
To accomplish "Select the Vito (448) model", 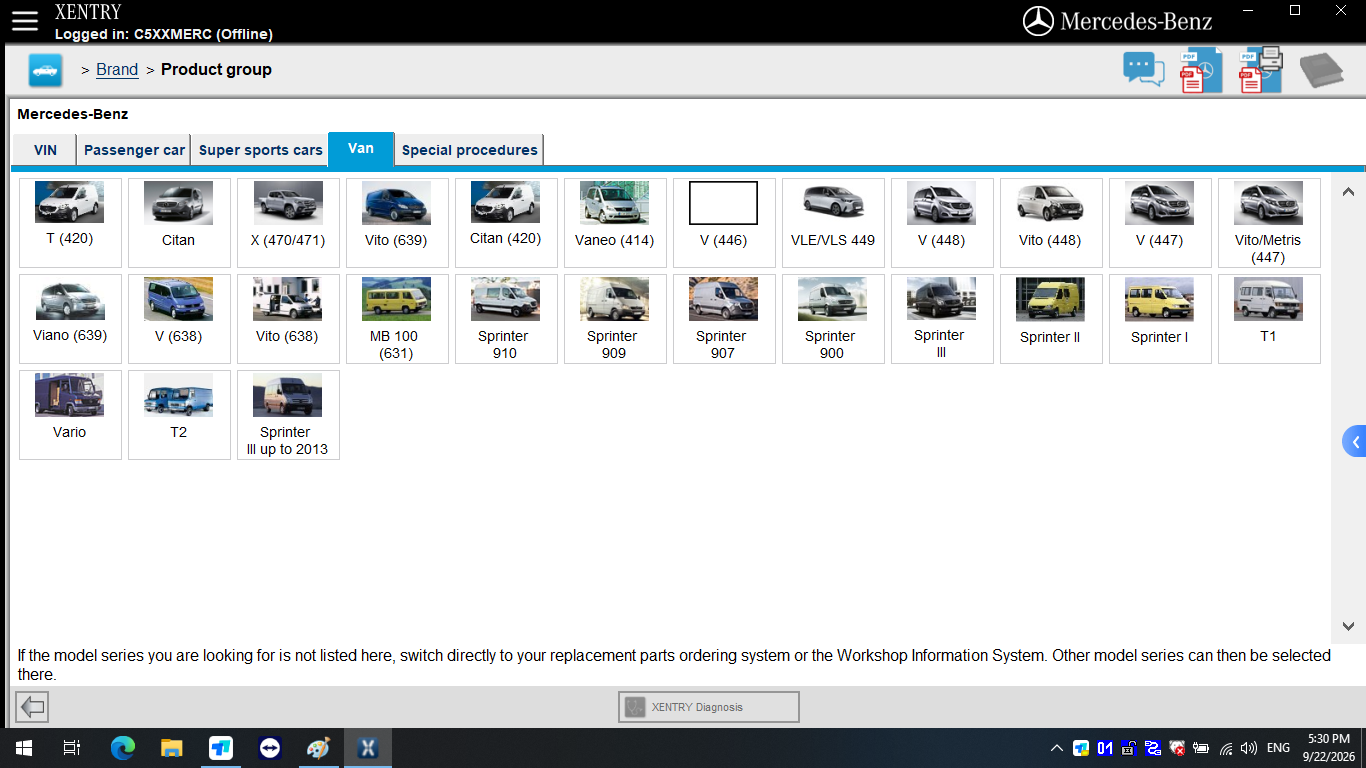I will pos(1051,223).
